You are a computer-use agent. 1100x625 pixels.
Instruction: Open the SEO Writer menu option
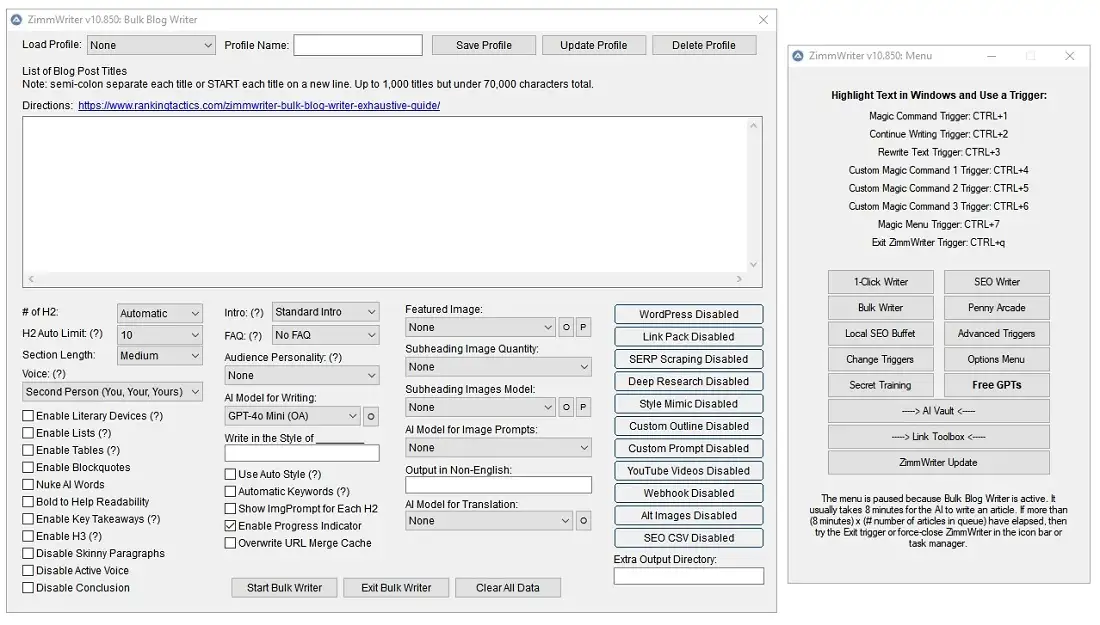(996, 282)
